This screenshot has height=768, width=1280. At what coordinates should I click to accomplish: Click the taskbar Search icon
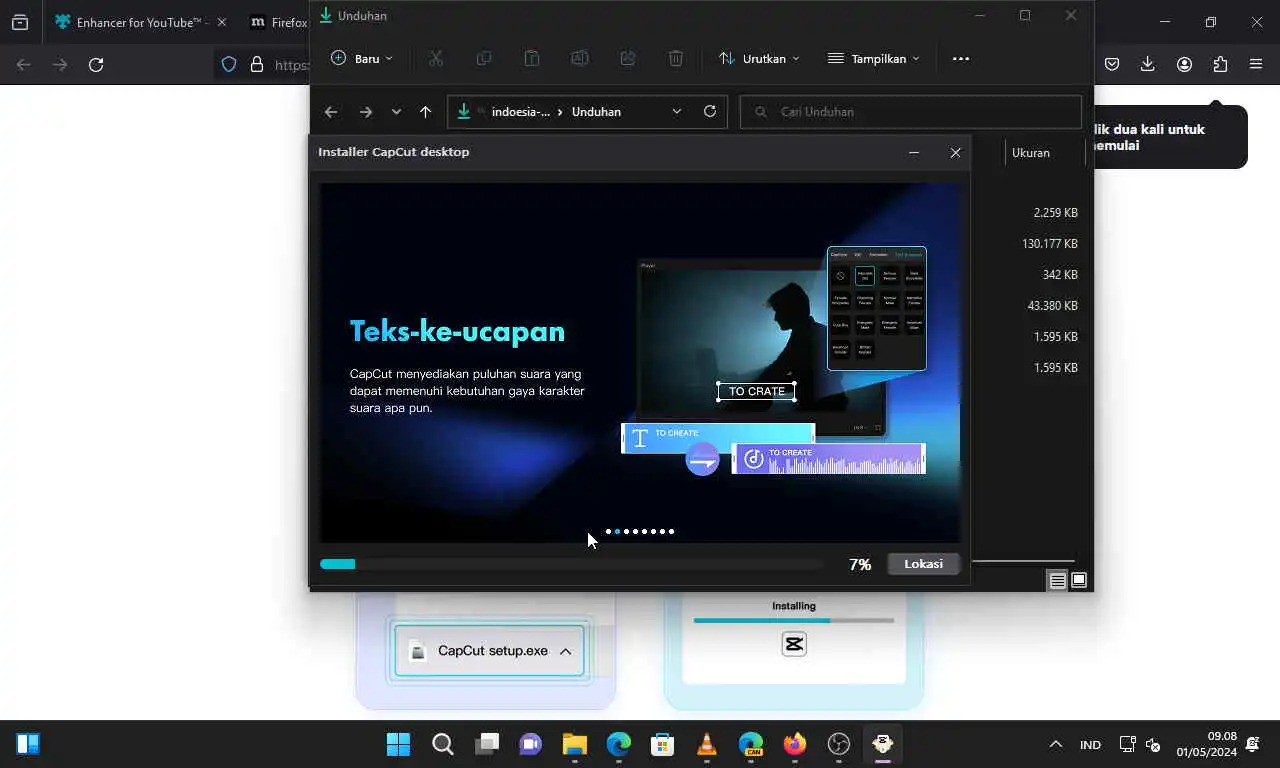[x=442, y=744]
